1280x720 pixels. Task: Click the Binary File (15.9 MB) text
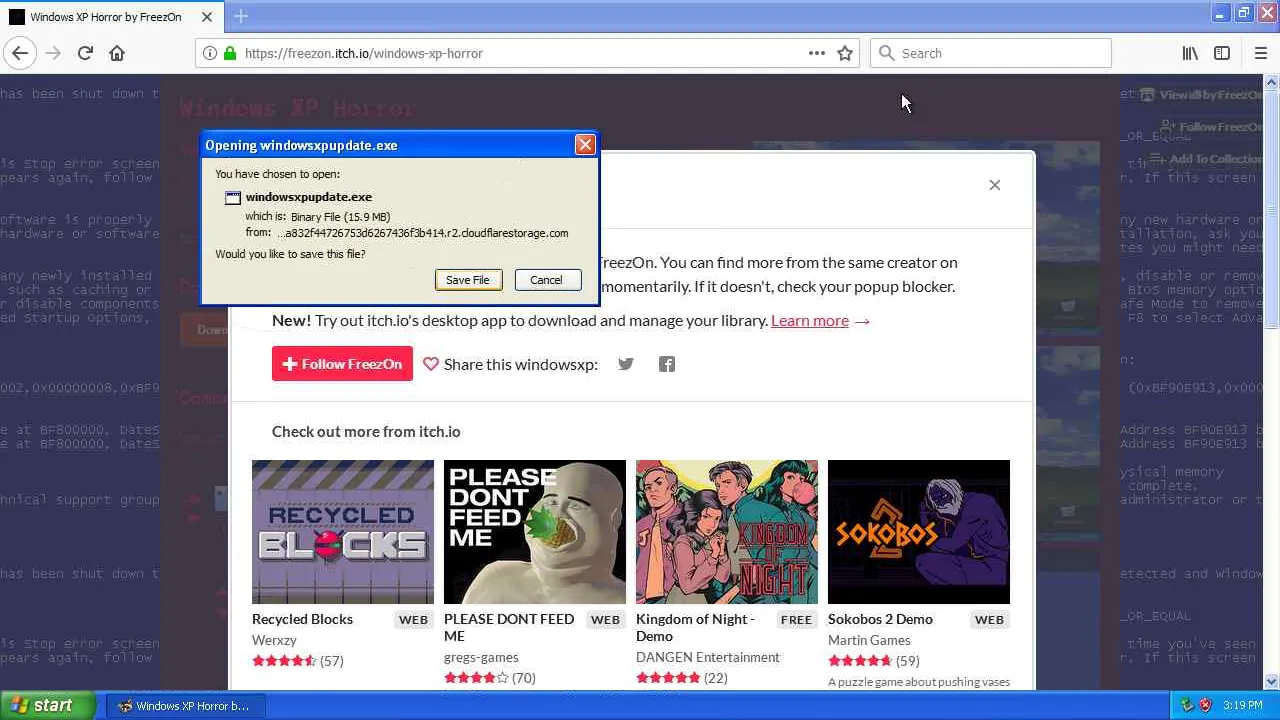340,217
